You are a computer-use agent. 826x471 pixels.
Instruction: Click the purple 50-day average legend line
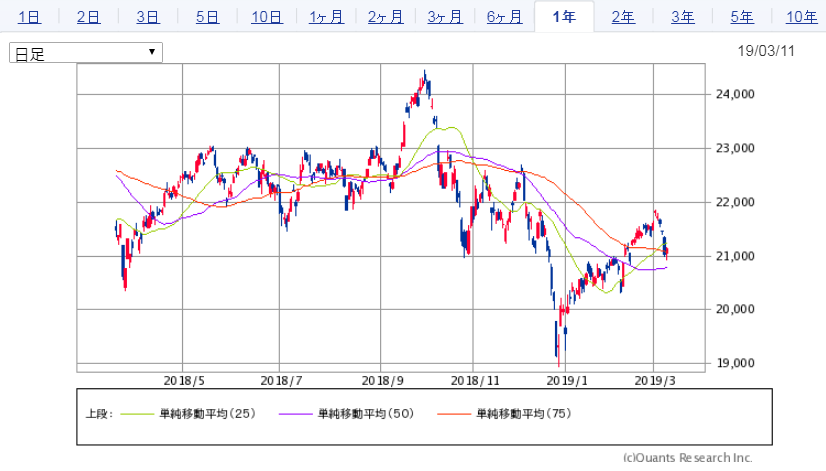[x=296, y=414]
